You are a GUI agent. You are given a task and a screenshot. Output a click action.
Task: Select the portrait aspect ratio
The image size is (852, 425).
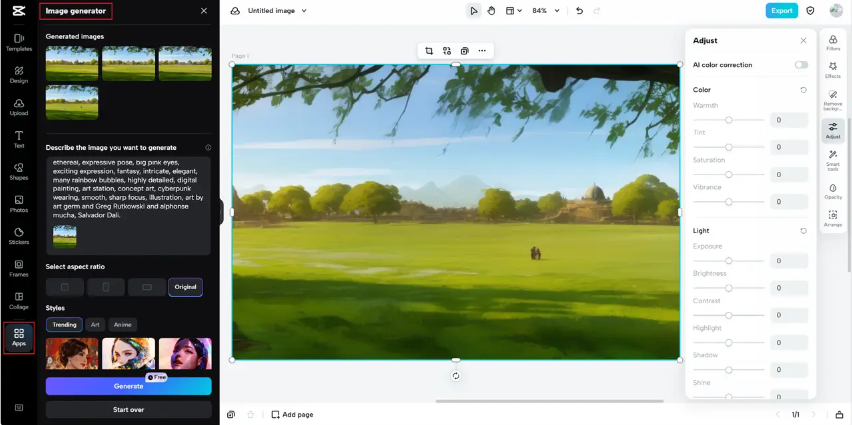pos(106,287)
